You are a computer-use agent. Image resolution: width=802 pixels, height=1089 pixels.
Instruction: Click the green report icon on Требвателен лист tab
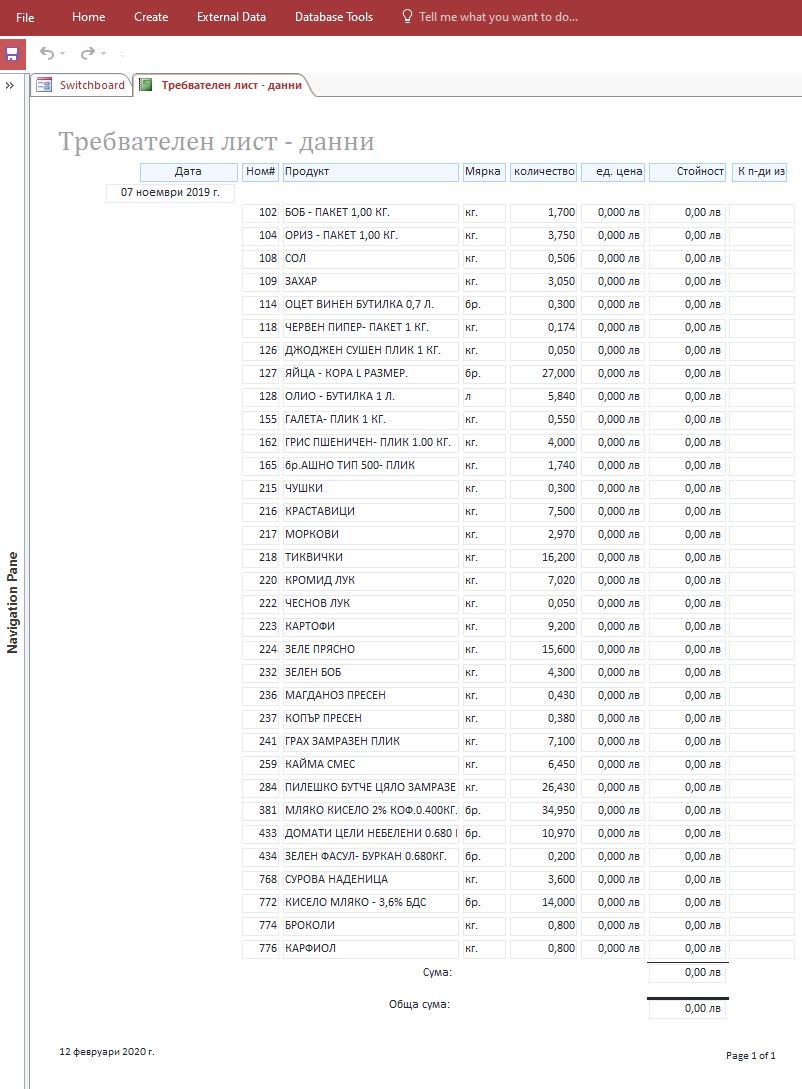click(x=145, y=85)
